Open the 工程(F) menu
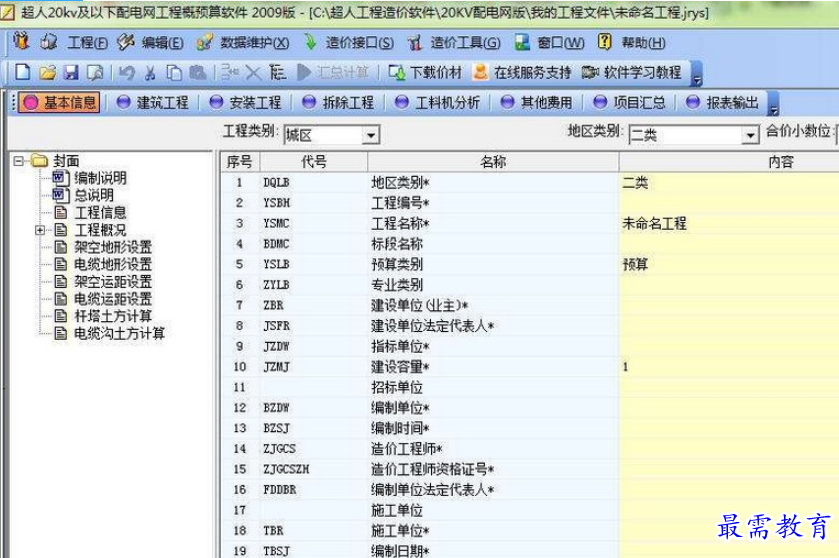This screenshot has height=558, width=839. [88, 43]
